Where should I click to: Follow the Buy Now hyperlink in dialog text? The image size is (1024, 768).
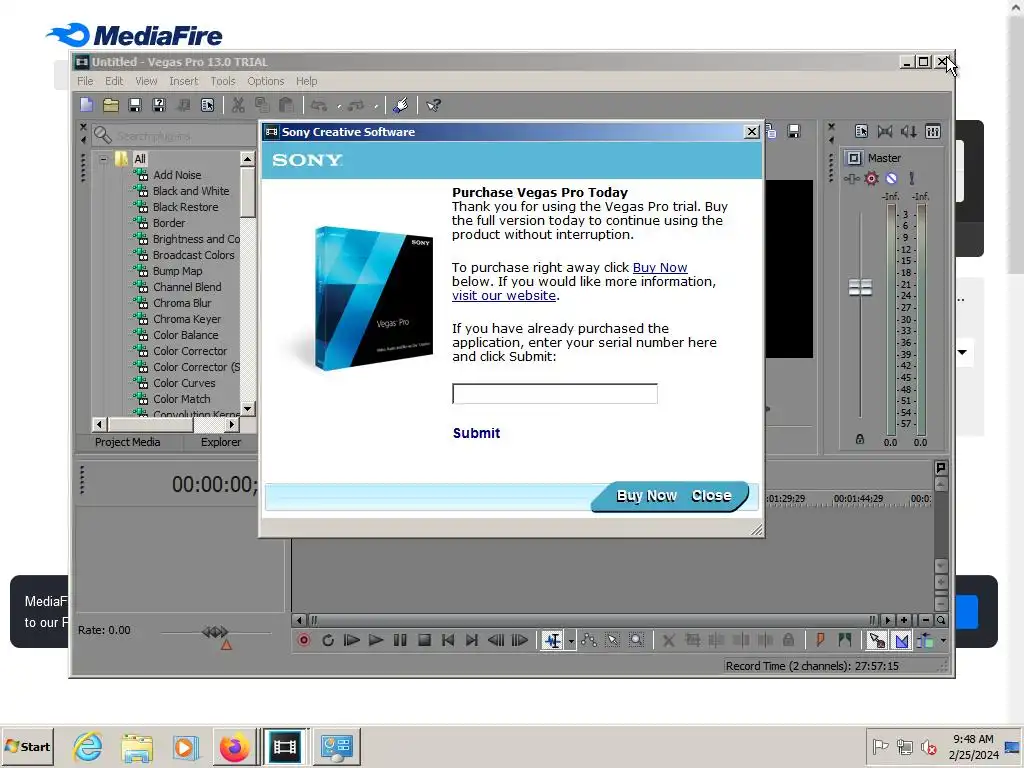coord(660,267)
